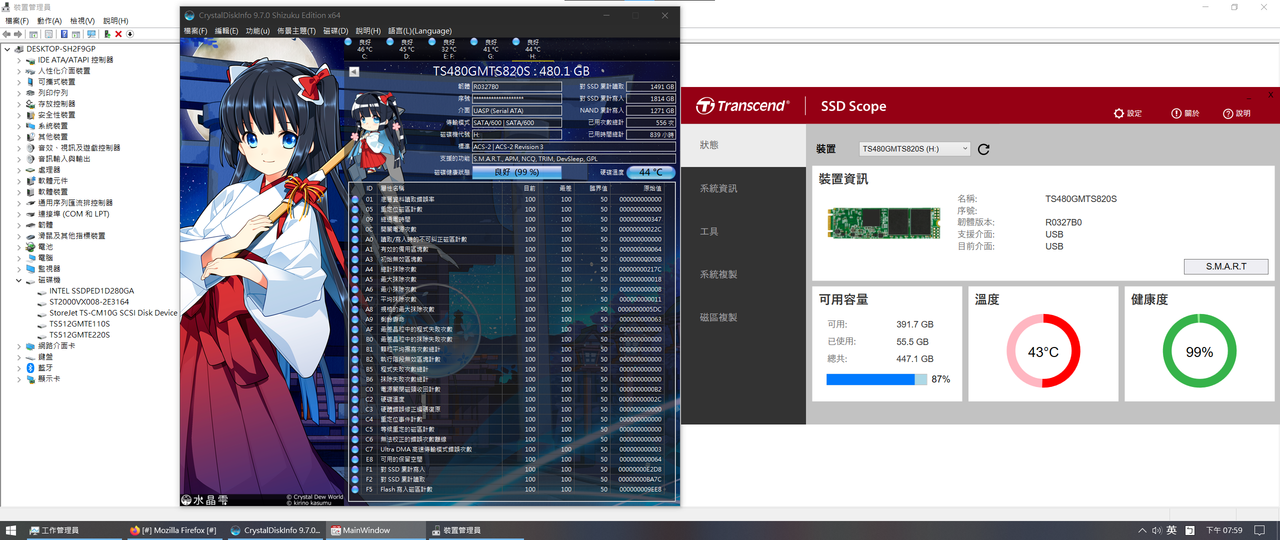Select INTEL SSDPED1D280GA in device tree
1280x540 pixels.
(x=91, y=291)
